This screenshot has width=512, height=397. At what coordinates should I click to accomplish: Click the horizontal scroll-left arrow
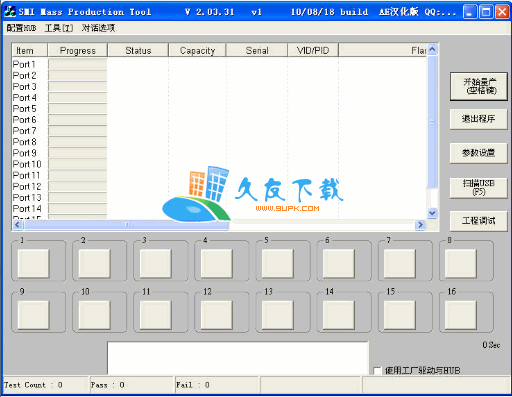(x=18, y=225)
